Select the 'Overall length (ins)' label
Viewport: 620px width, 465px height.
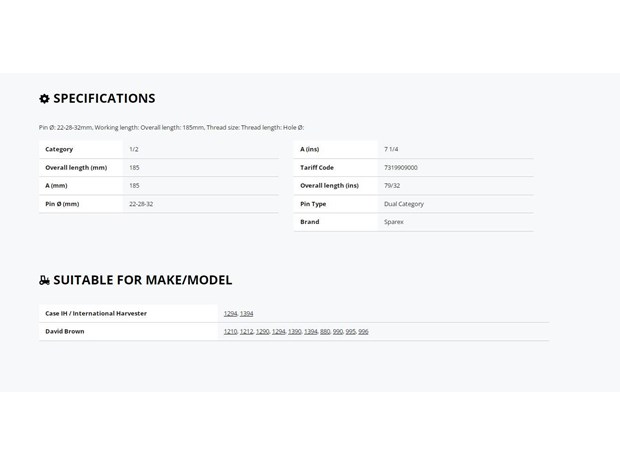click(x=329, y=186)
